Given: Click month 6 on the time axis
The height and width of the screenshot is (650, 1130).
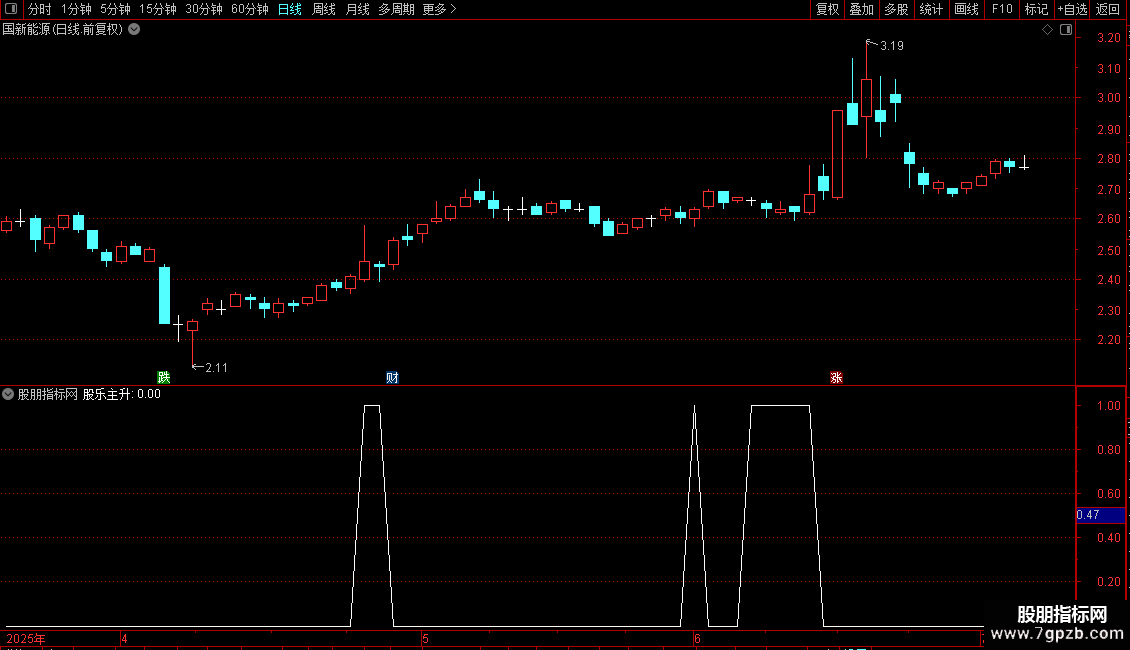Looking at the screenshot, I should click(697, 639).
